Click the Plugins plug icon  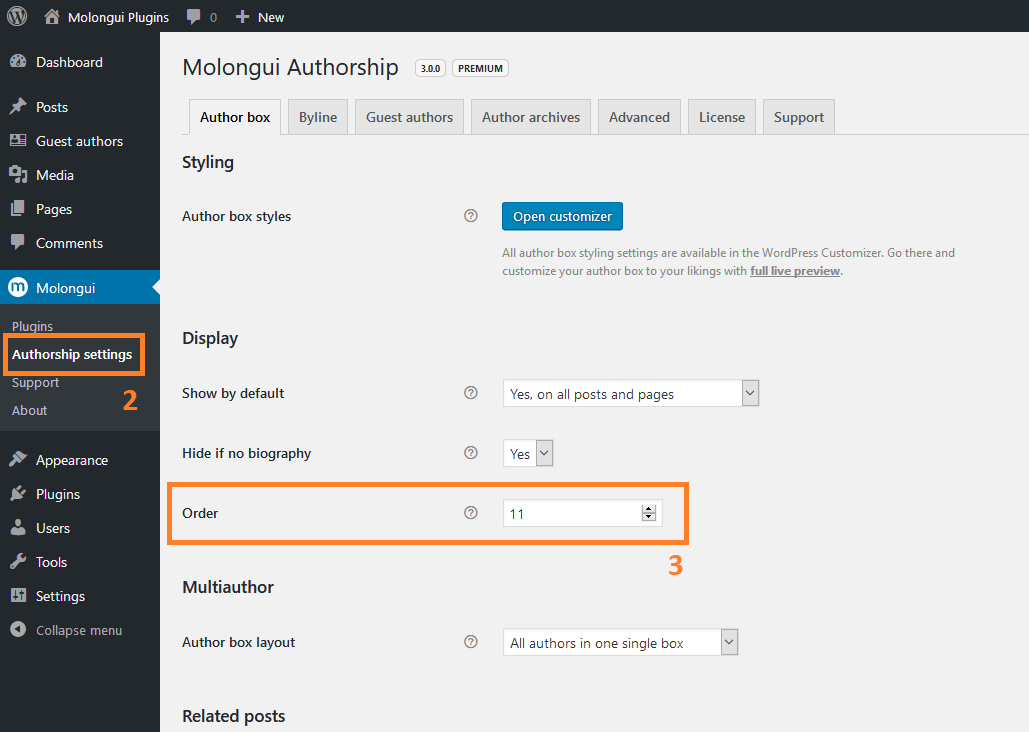(x=18, y=494)
